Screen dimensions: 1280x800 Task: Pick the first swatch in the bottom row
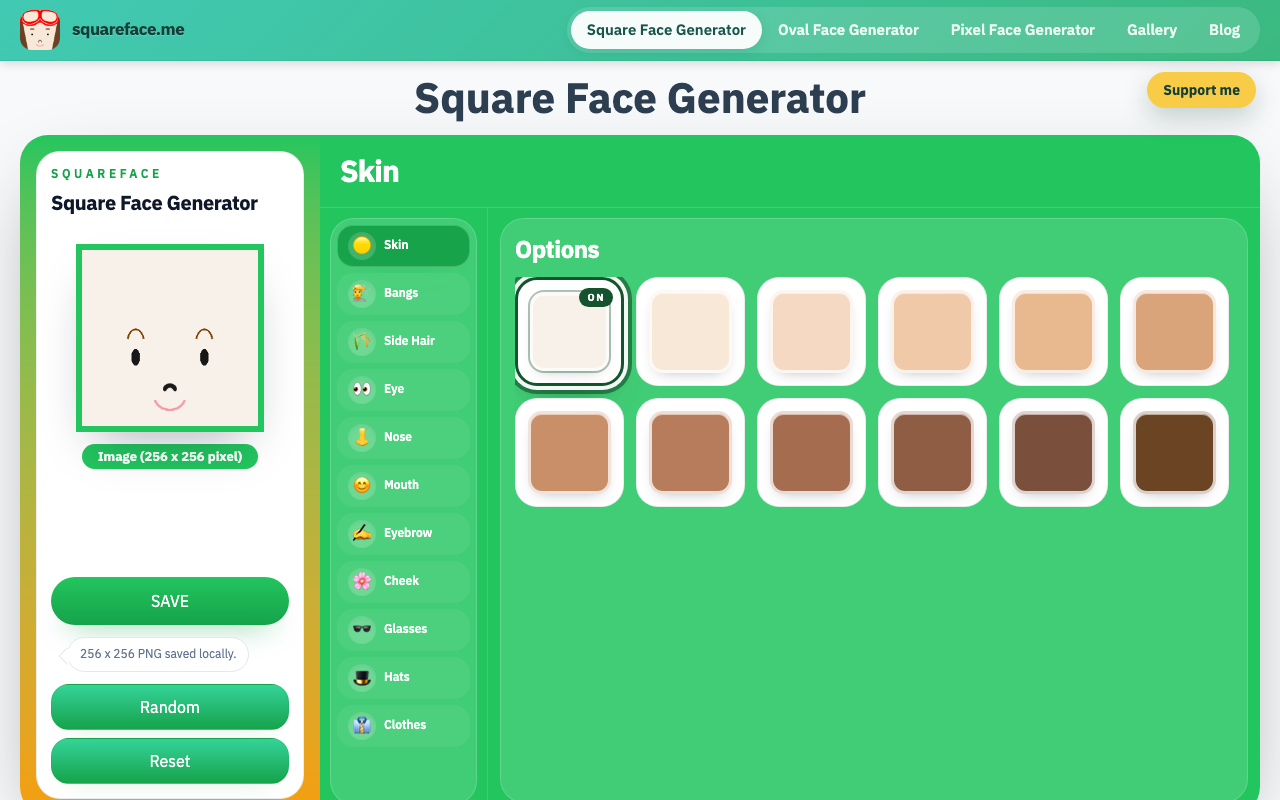[x=570, y=453]
